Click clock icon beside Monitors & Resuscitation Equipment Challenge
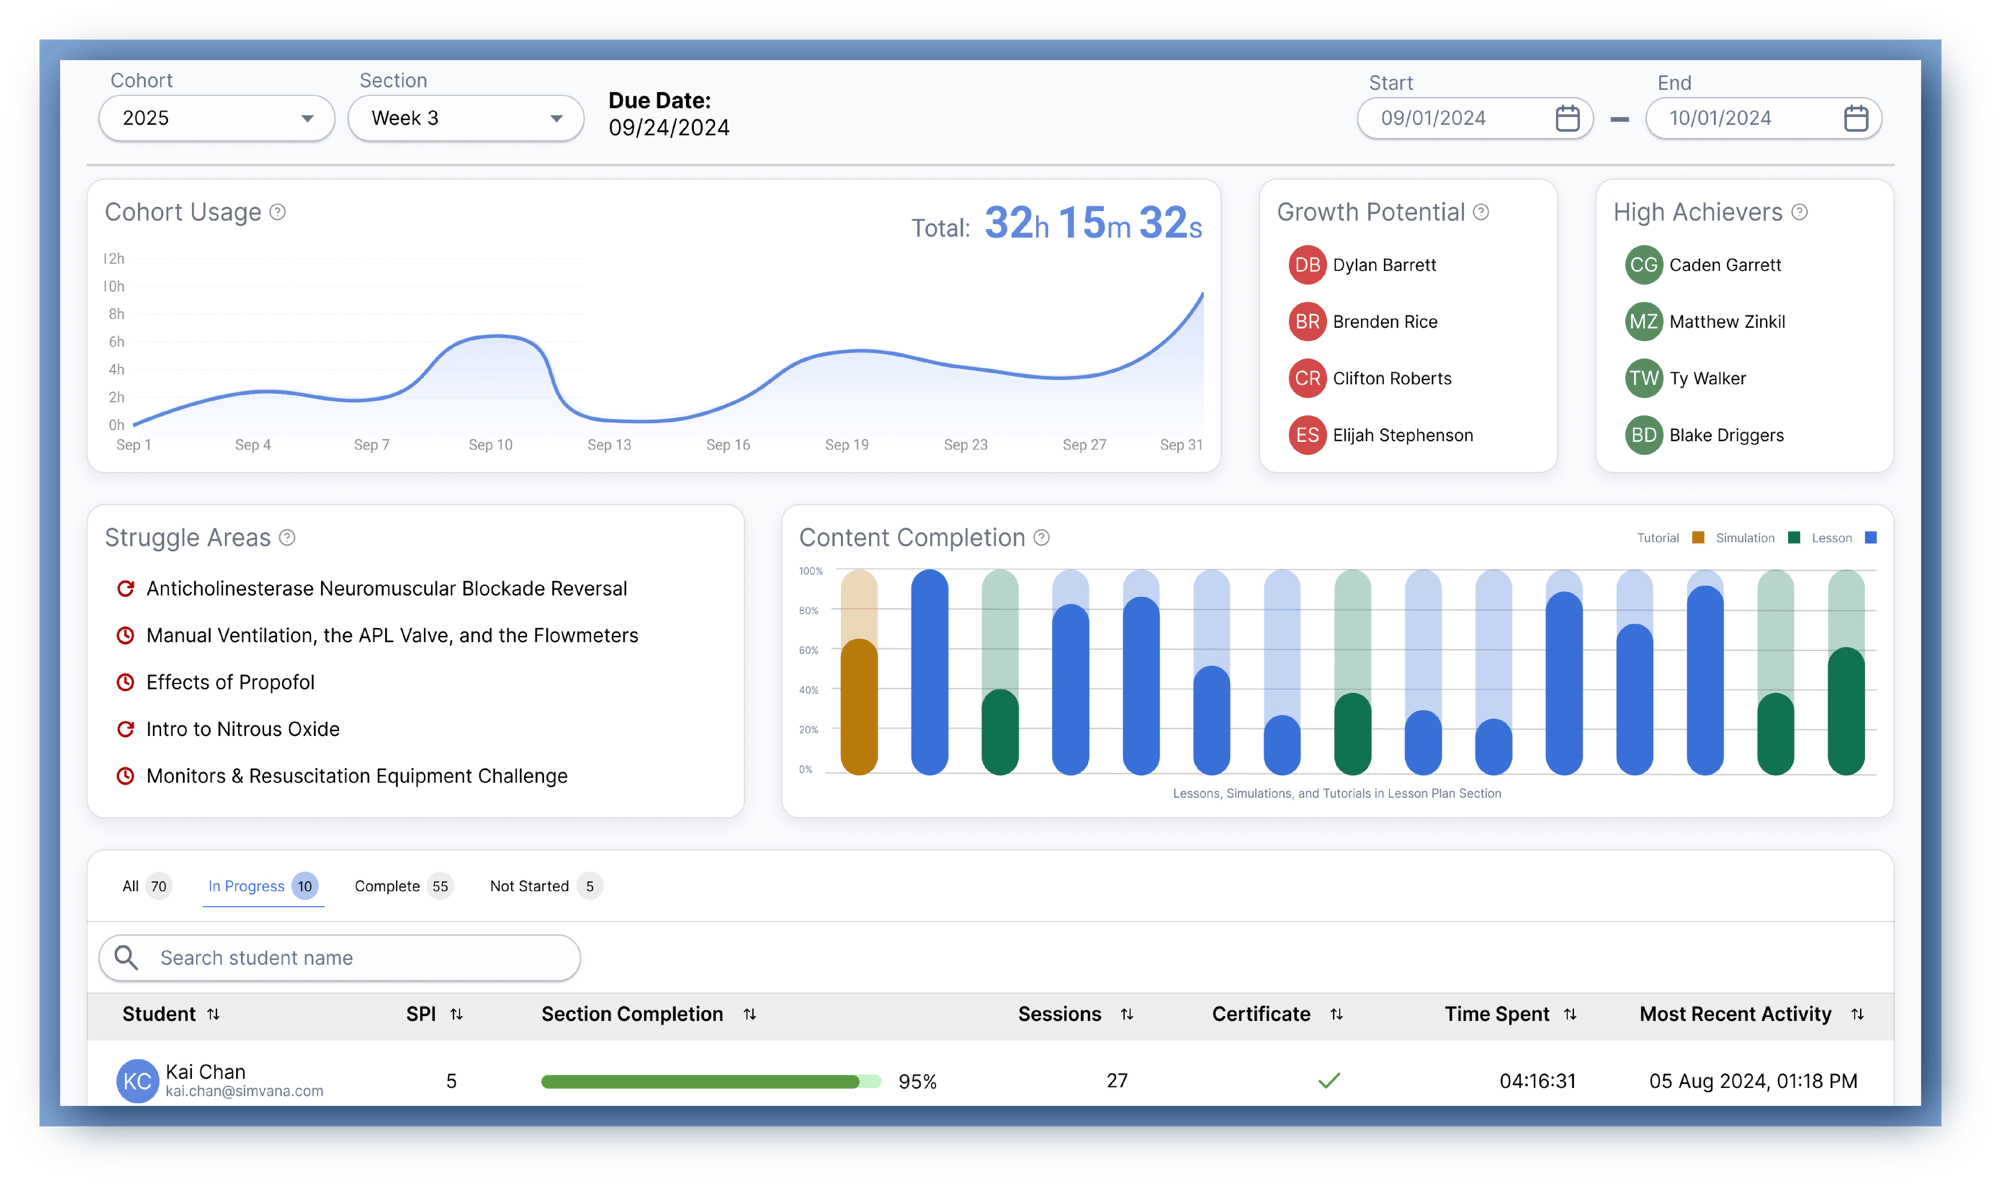Viewport: 2000px width, 1185px height. coord(125,776)
